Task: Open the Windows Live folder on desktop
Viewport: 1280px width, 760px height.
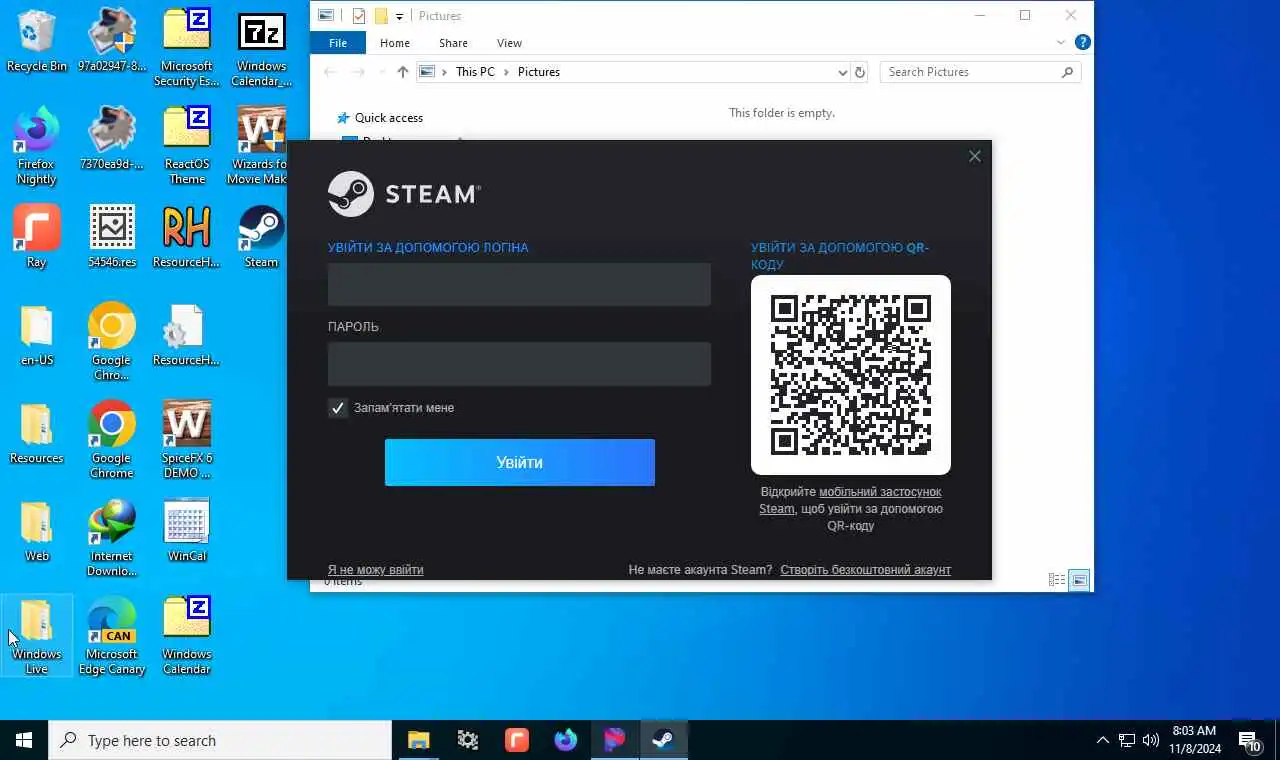Action: click(x=37, y=635)
